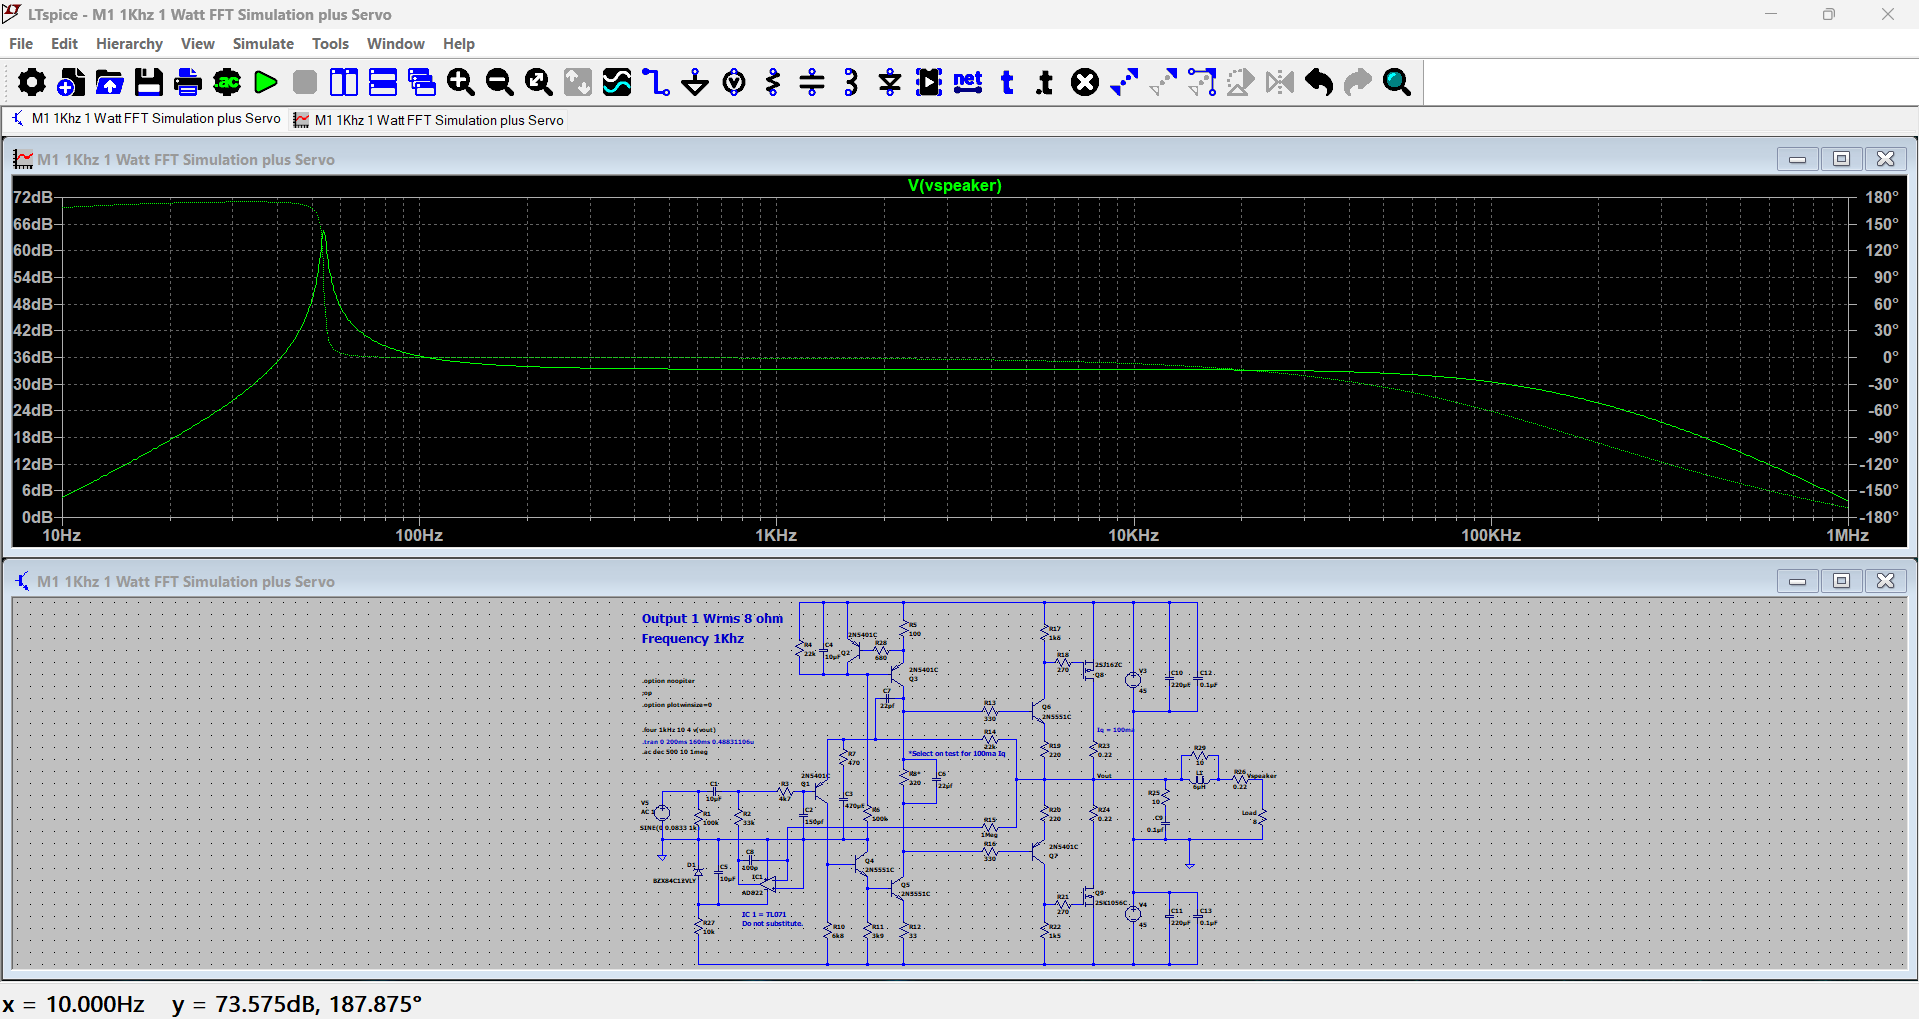Tile windows horizontally

click(x=383, y=82)
